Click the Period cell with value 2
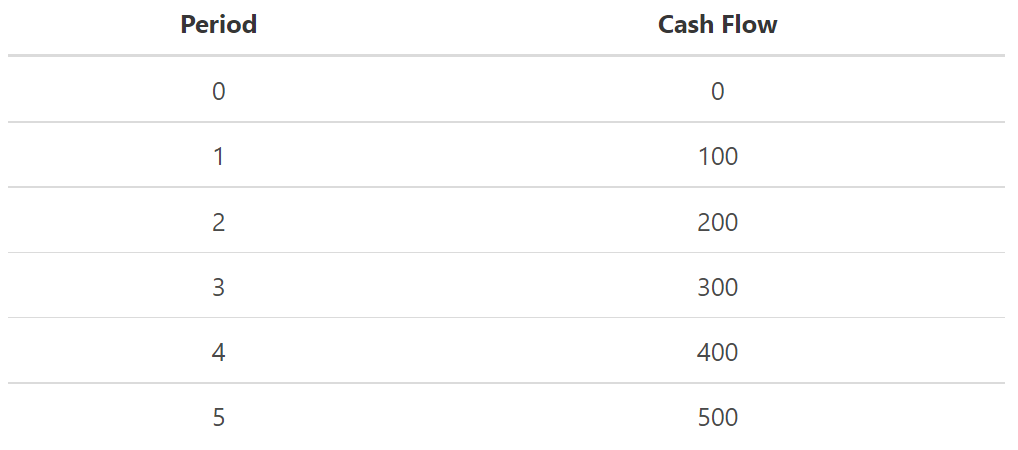The height and width of the screenshot is (450, 1018). click(219, 221)
